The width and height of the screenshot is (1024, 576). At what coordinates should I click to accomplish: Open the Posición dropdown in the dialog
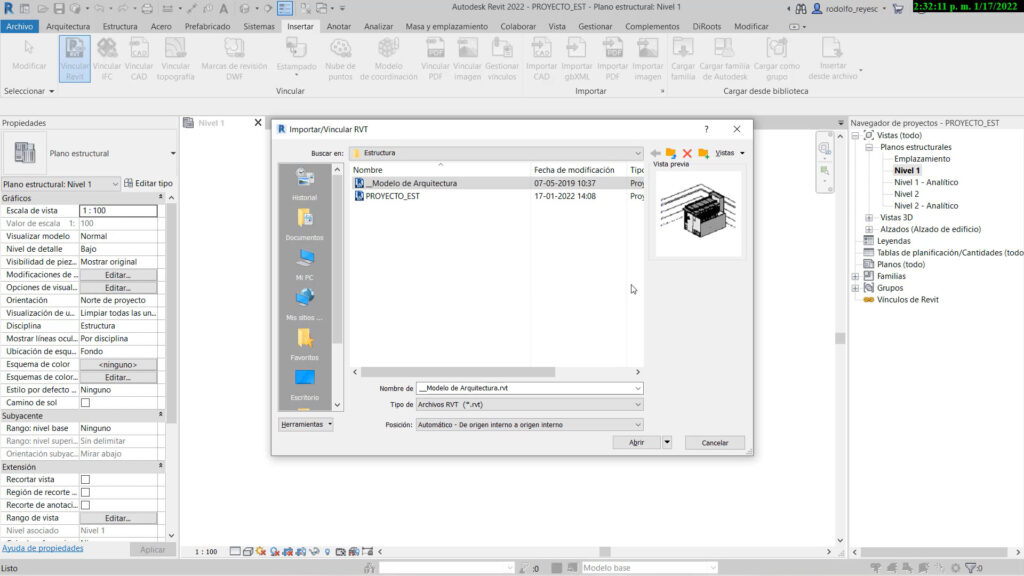click(638, 425)
